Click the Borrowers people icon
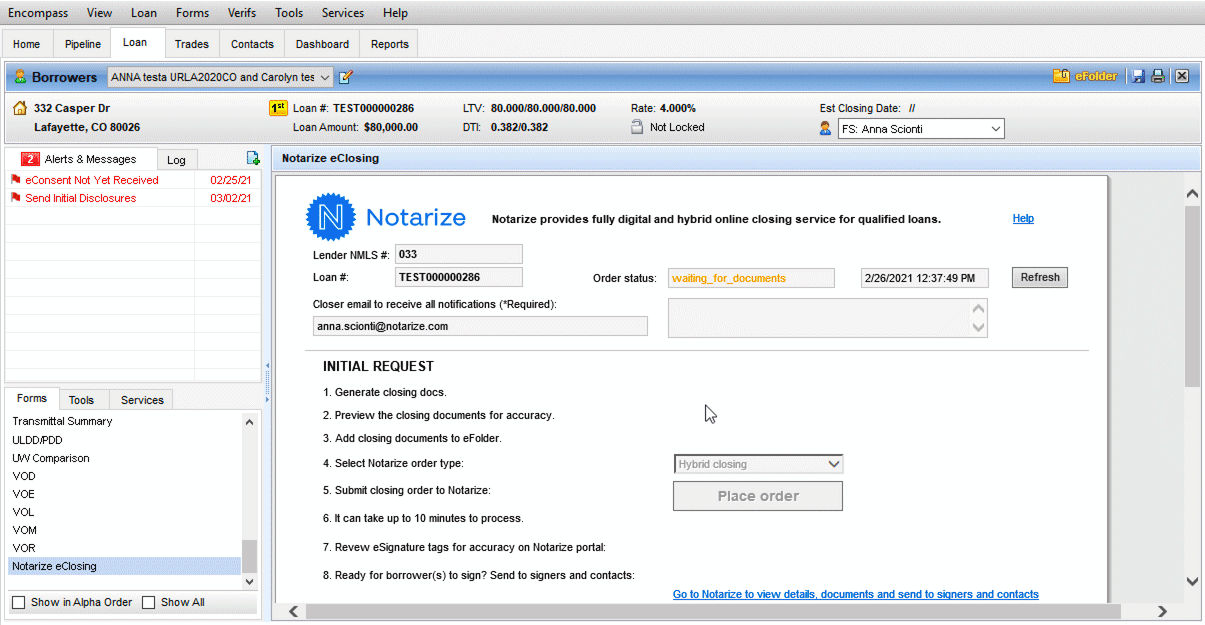 (20, 77)
